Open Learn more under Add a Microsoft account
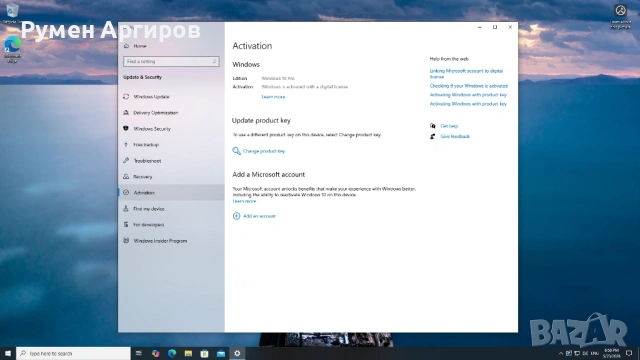This screenshot has width=640, height=360. (x=244, y=201)
